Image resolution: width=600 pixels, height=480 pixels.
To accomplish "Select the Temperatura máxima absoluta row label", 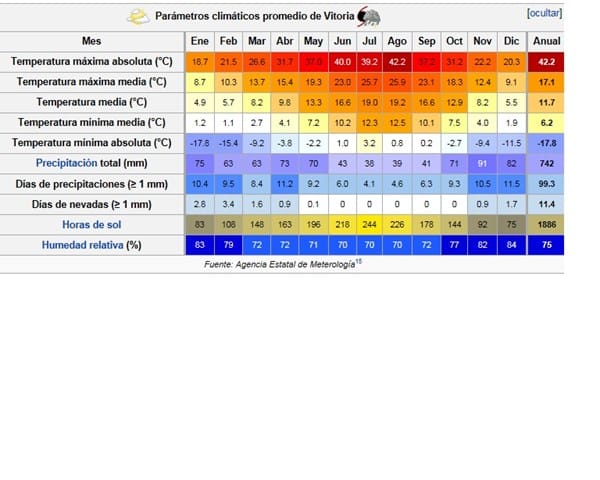I will pyautogui.click(x=91, y=62).
